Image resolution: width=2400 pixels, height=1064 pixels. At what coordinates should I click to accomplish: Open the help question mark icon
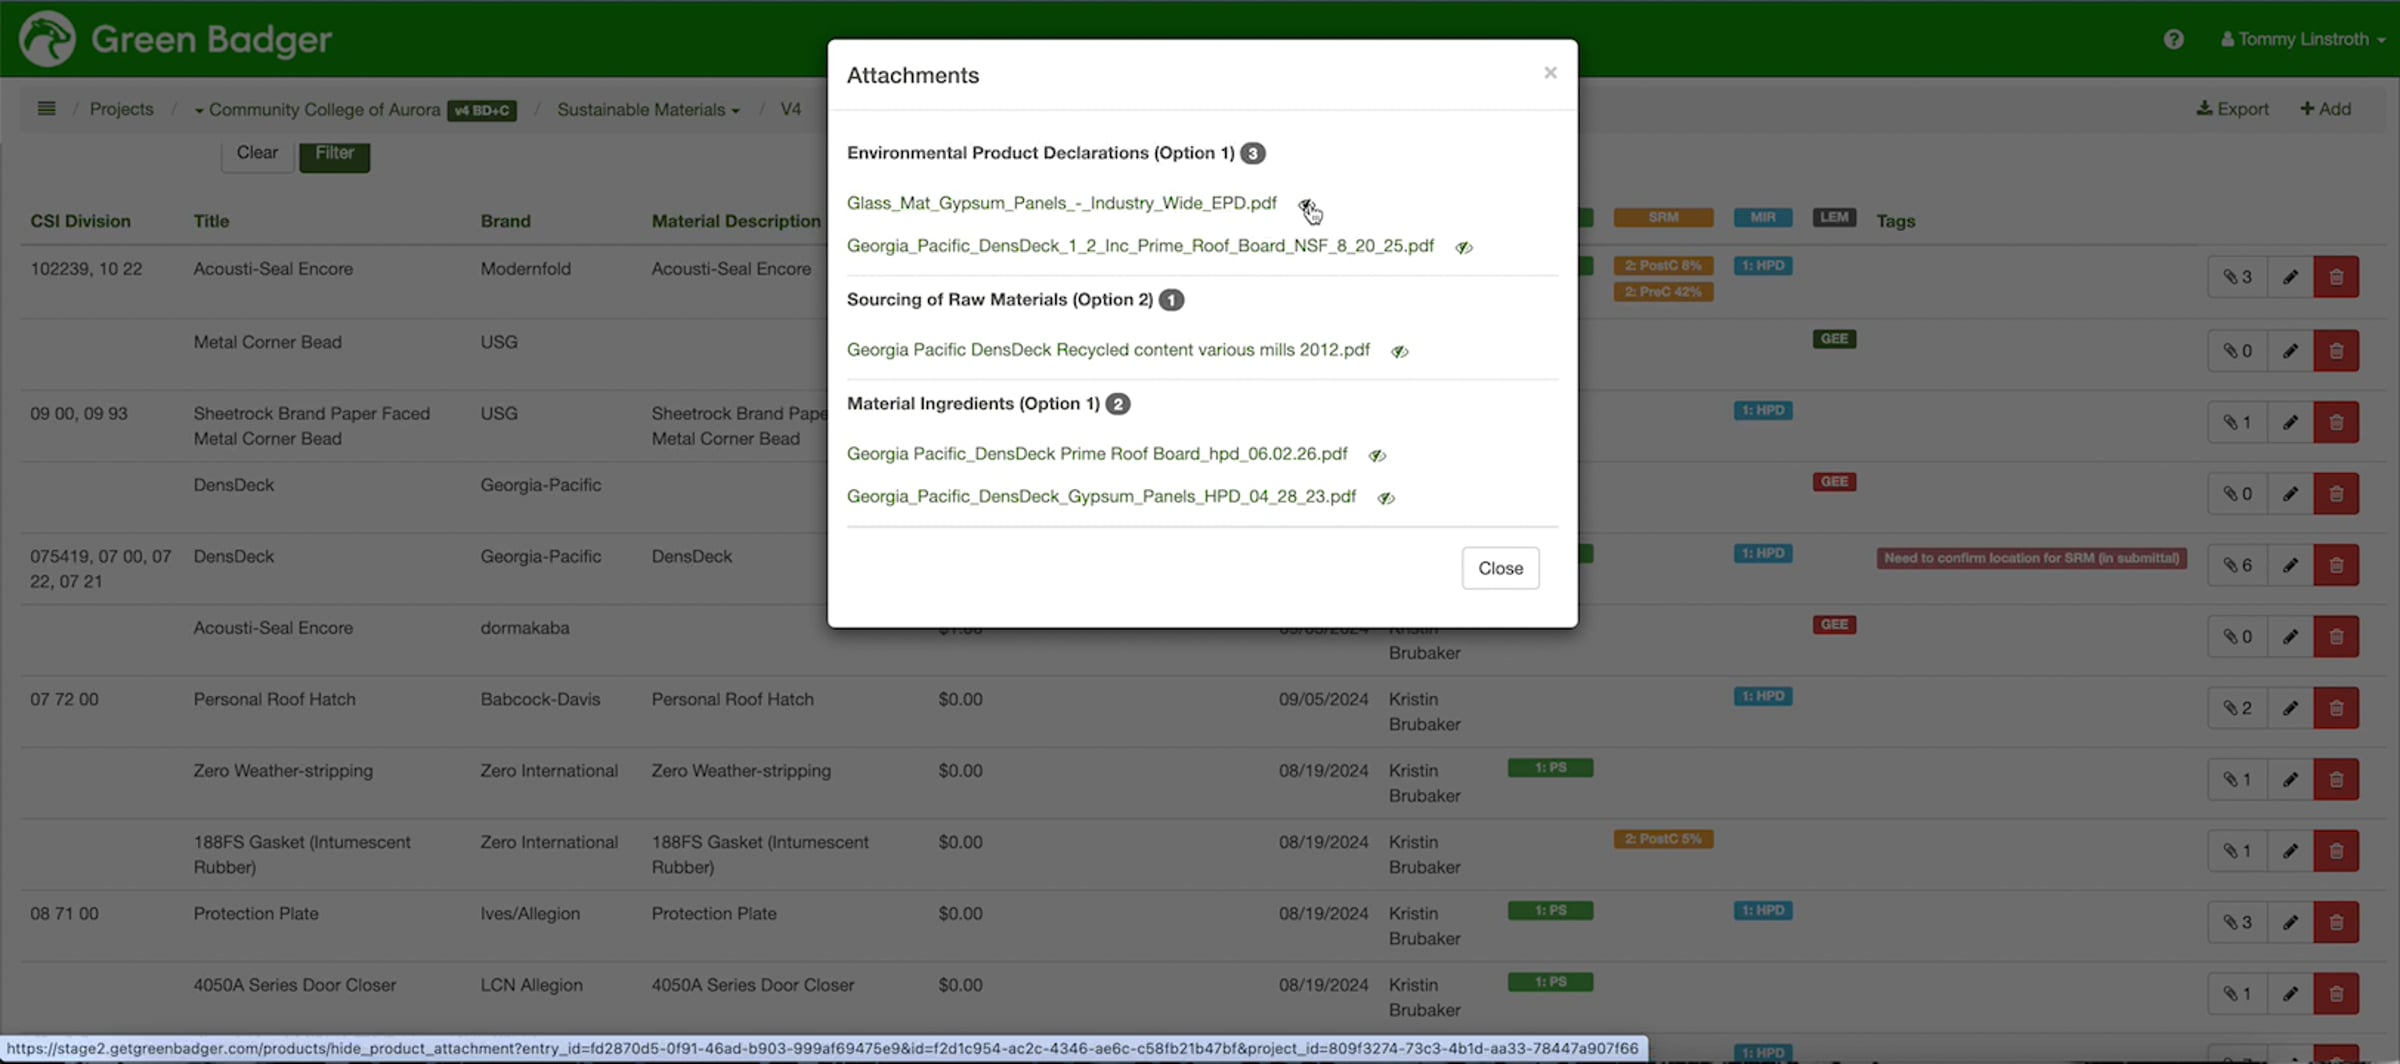(2173, 39)
